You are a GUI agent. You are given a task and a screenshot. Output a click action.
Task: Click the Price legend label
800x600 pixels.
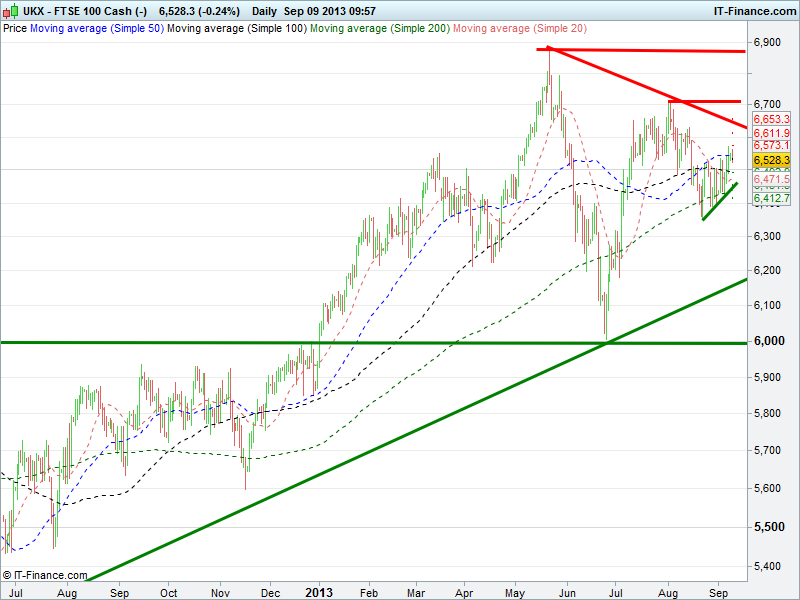tap(15, 29)
